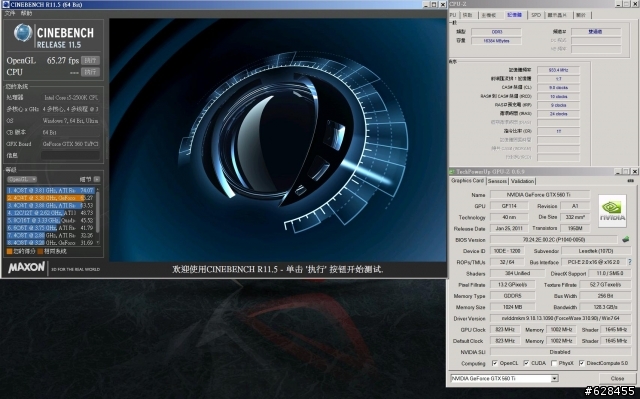Click the GPU-Z screenshot camera icon
The height and width of the screenshot is (399, 640).
(631, 181)
